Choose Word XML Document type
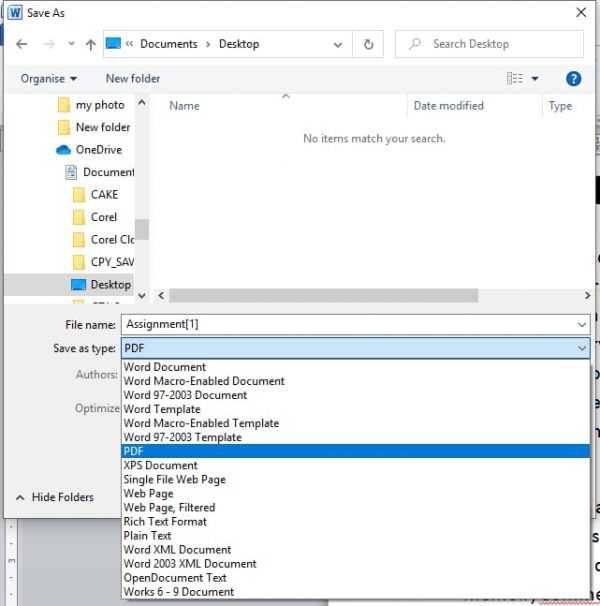The width and height of the screenshot is (600, 606). [356, 550]
